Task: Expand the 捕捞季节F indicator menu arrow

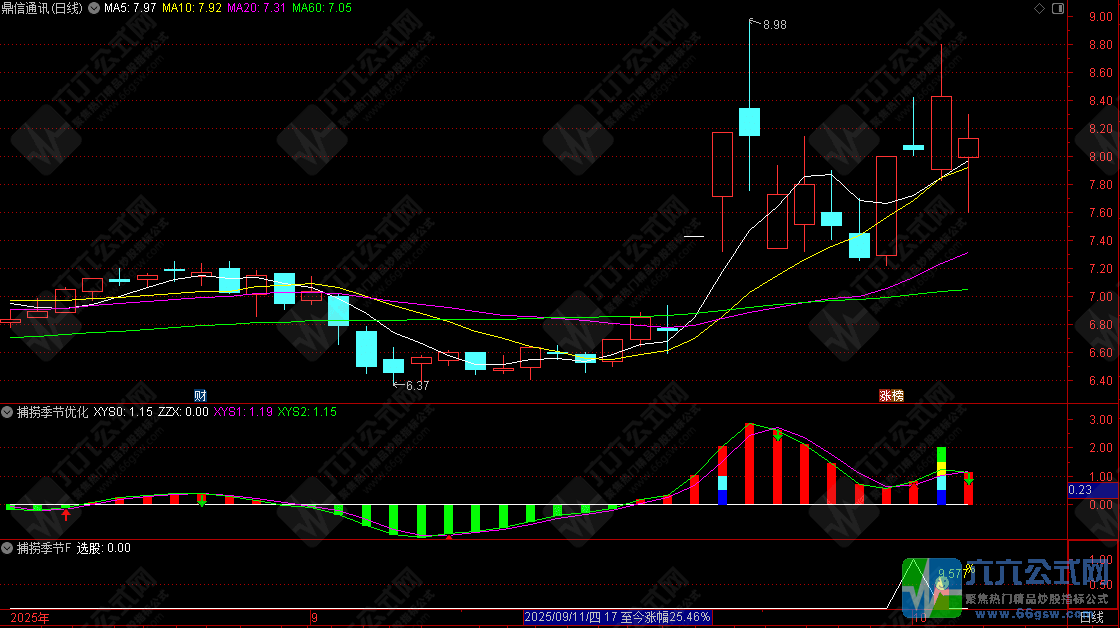Action: point(7,548)
